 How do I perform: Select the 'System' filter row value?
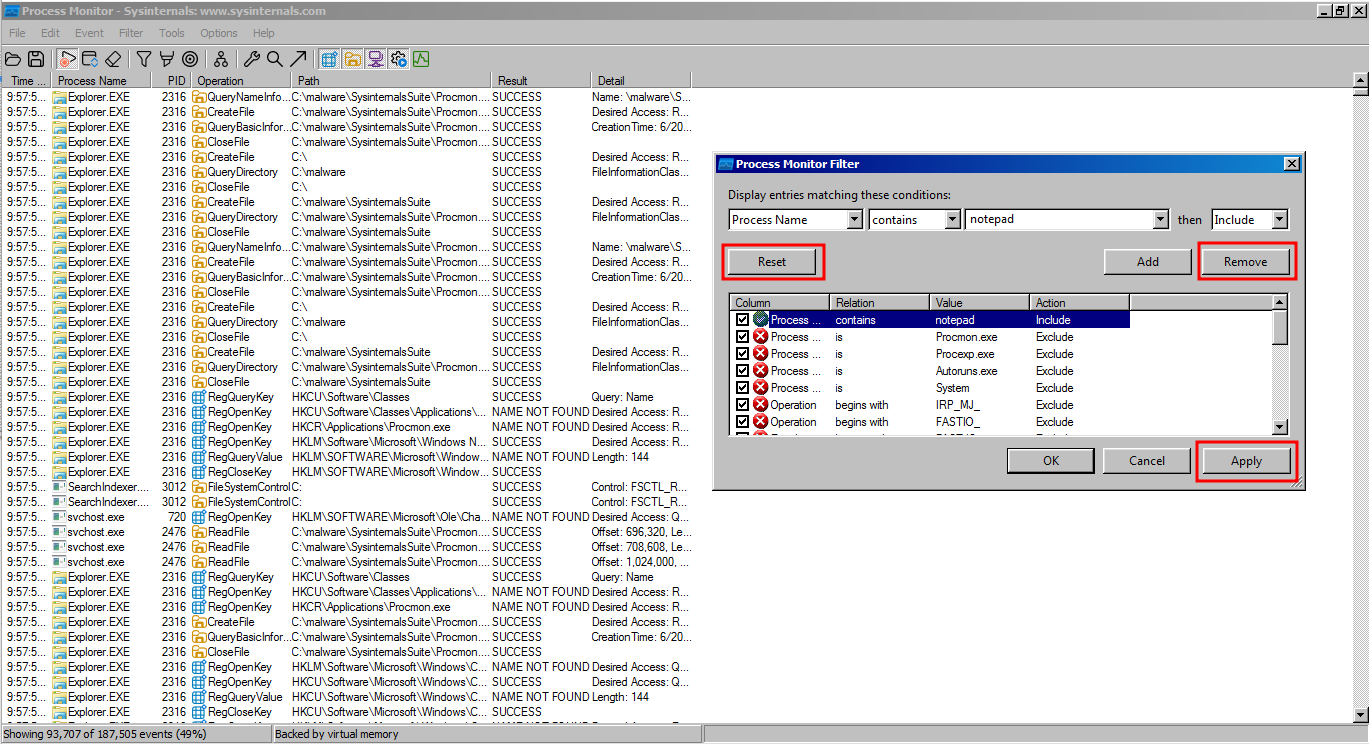coord(952,388)
